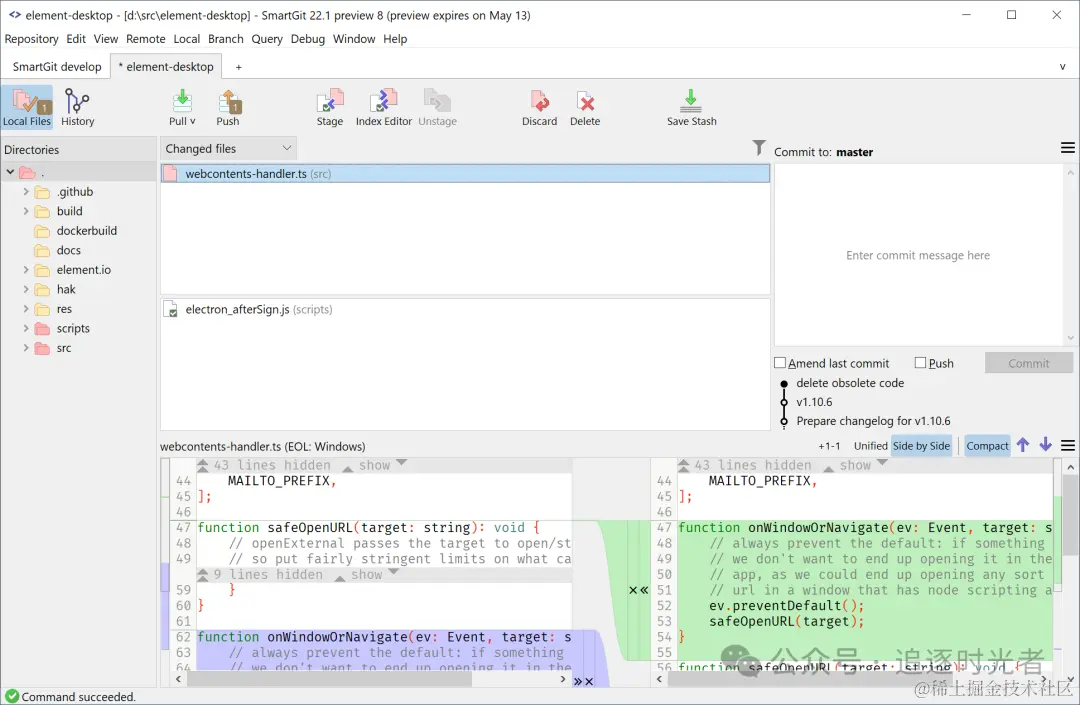The width and height of the screenshot is (1080, 705).
Task: Click the .github folder icon
Action: pos(43,192)
